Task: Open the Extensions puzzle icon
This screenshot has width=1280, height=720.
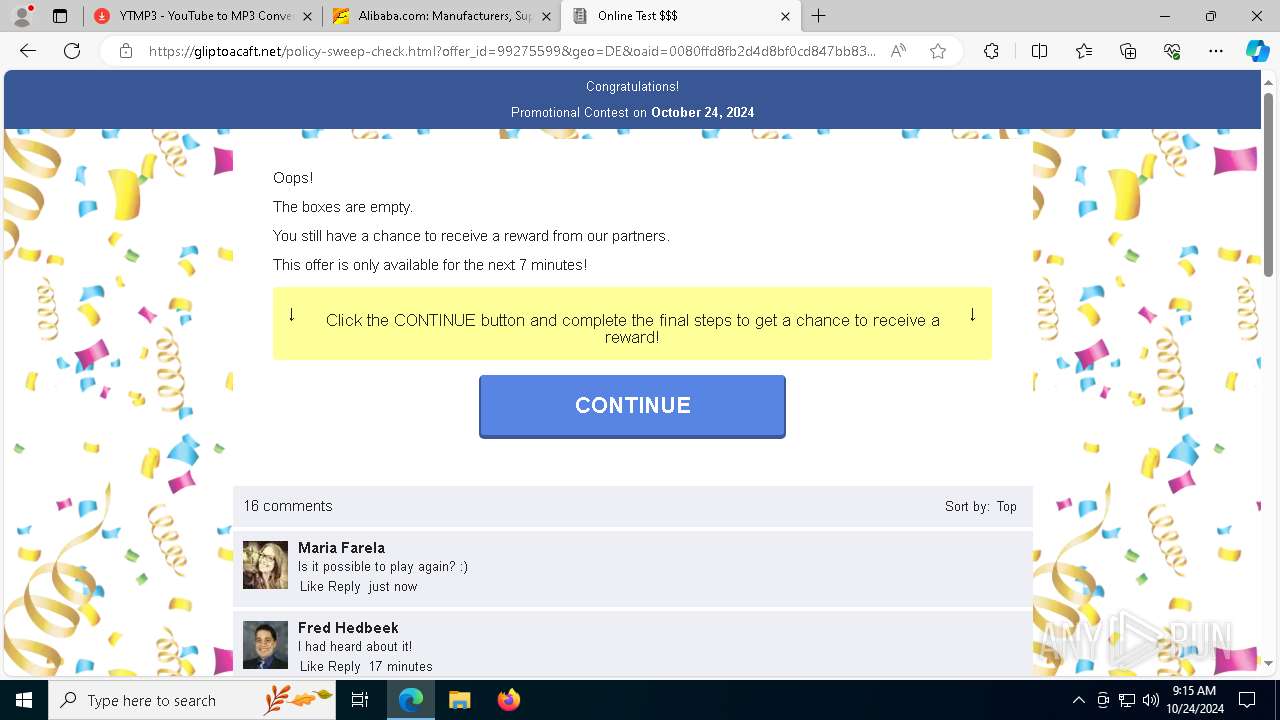Action: point(991,51)
